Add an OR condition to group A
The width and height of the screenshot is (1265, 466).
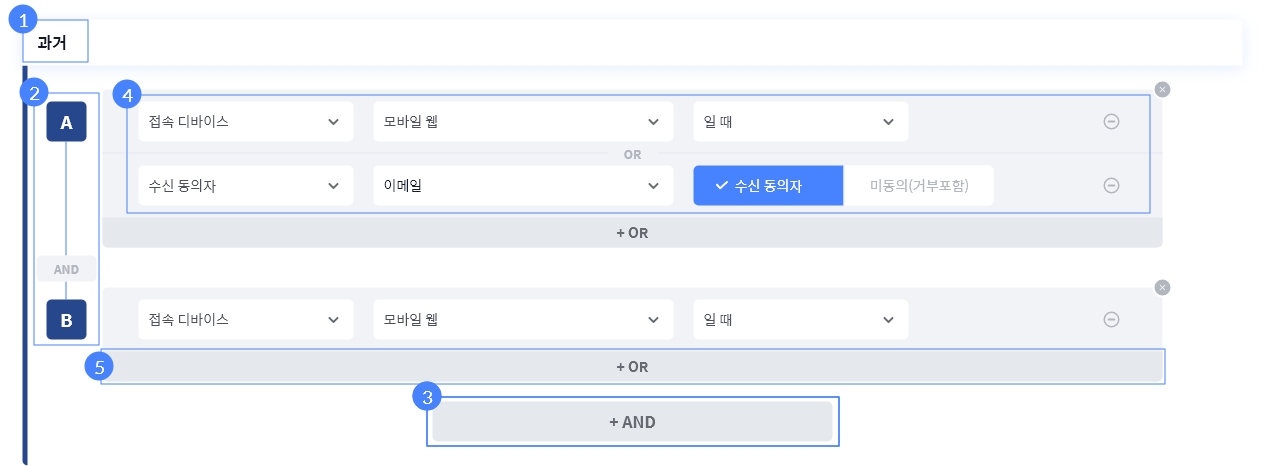[x=632, y=232]
